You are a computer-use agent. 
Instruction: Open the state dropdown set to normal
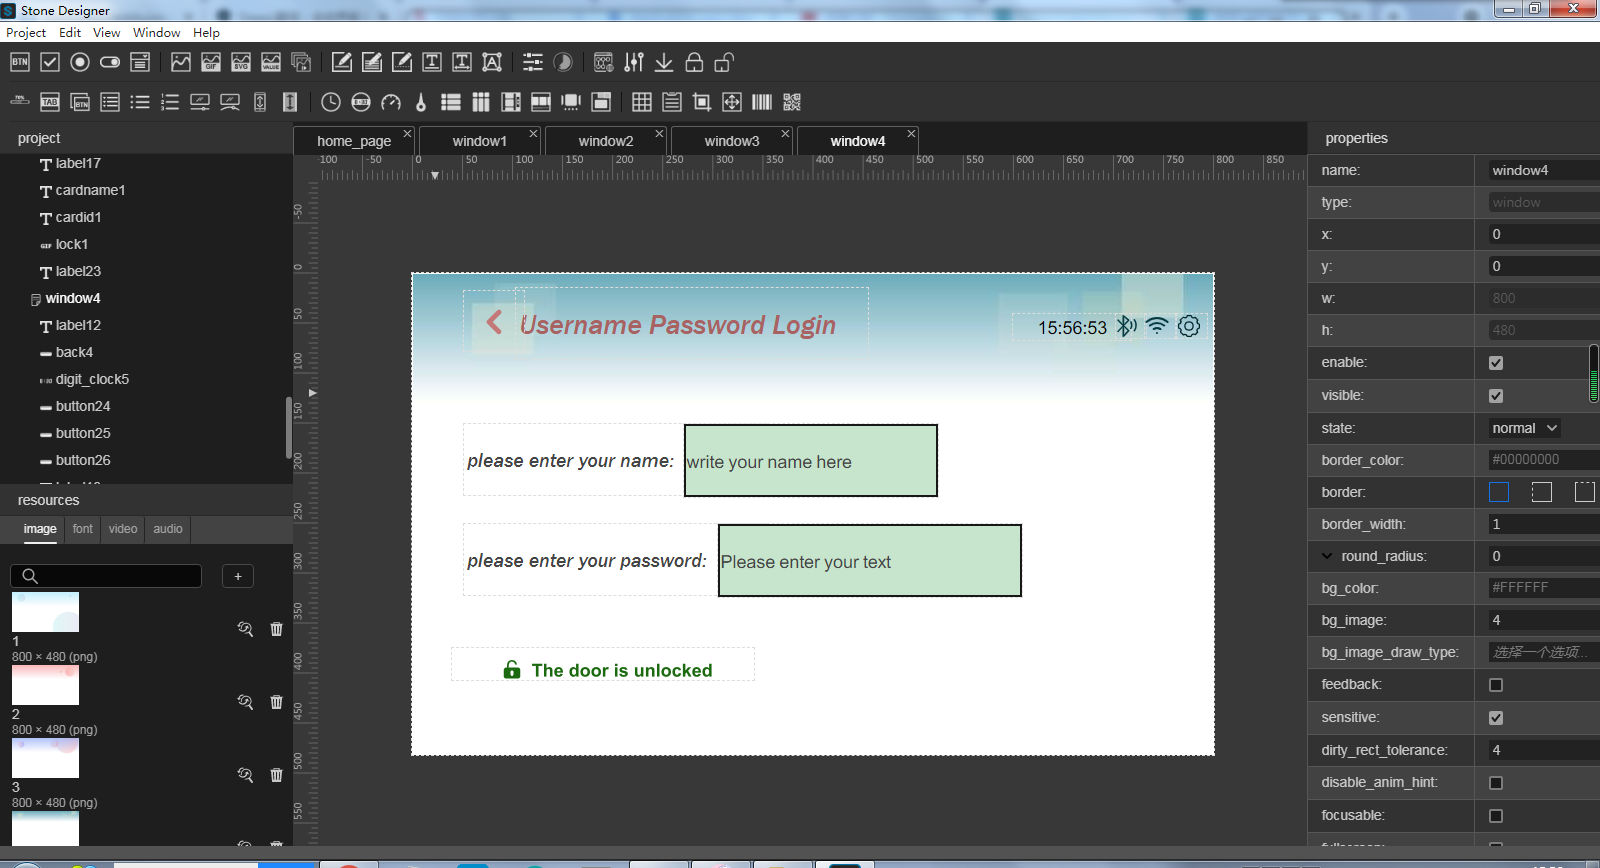click(1524, 428)
